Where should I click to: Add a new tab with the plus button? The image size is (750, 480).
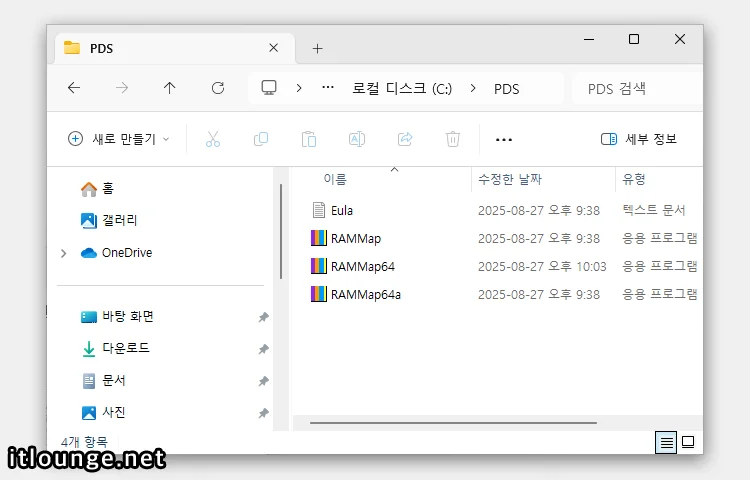[318, 48]
